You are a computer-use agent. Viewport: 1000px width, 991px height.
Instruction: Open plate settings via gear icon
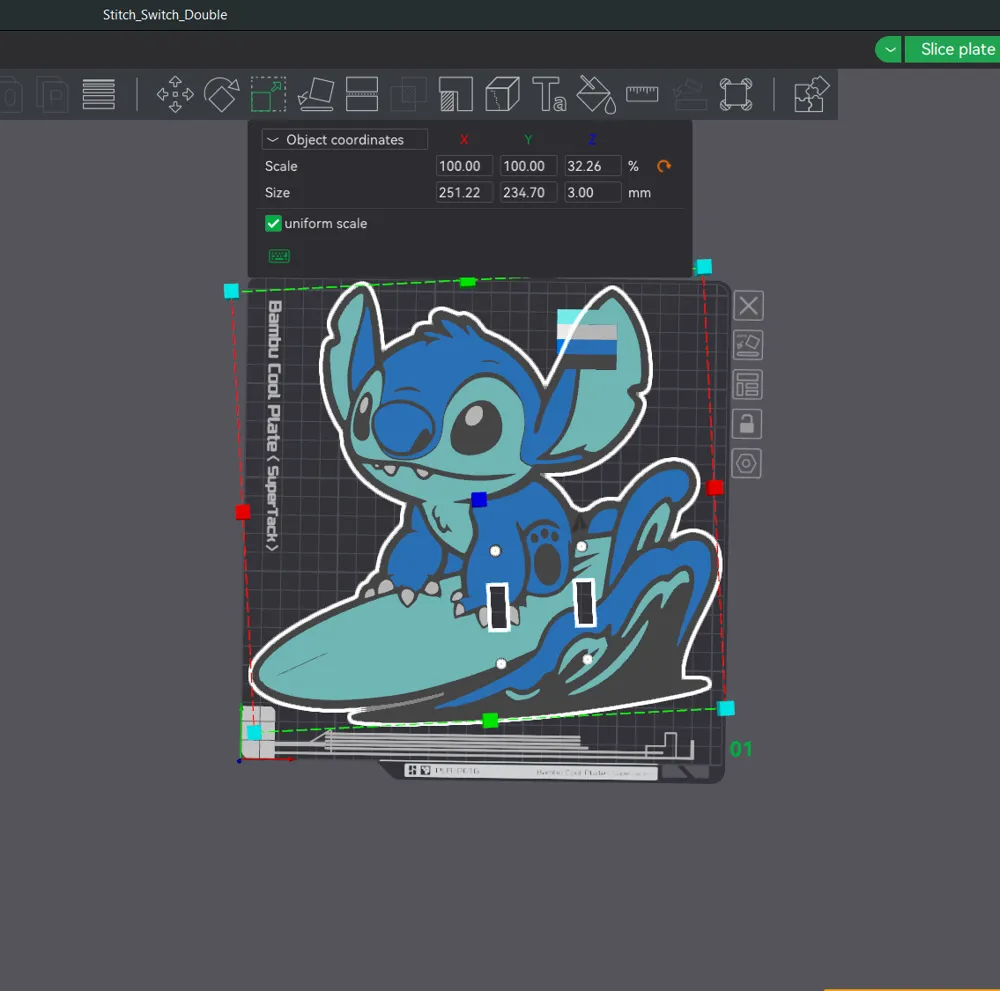[x=748, y=463]
